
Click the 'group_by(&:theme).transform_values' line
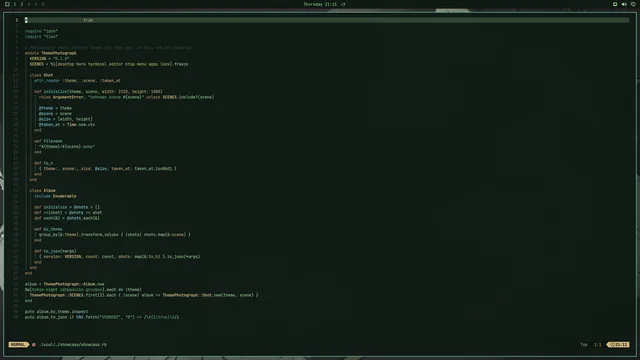point(115,235)
